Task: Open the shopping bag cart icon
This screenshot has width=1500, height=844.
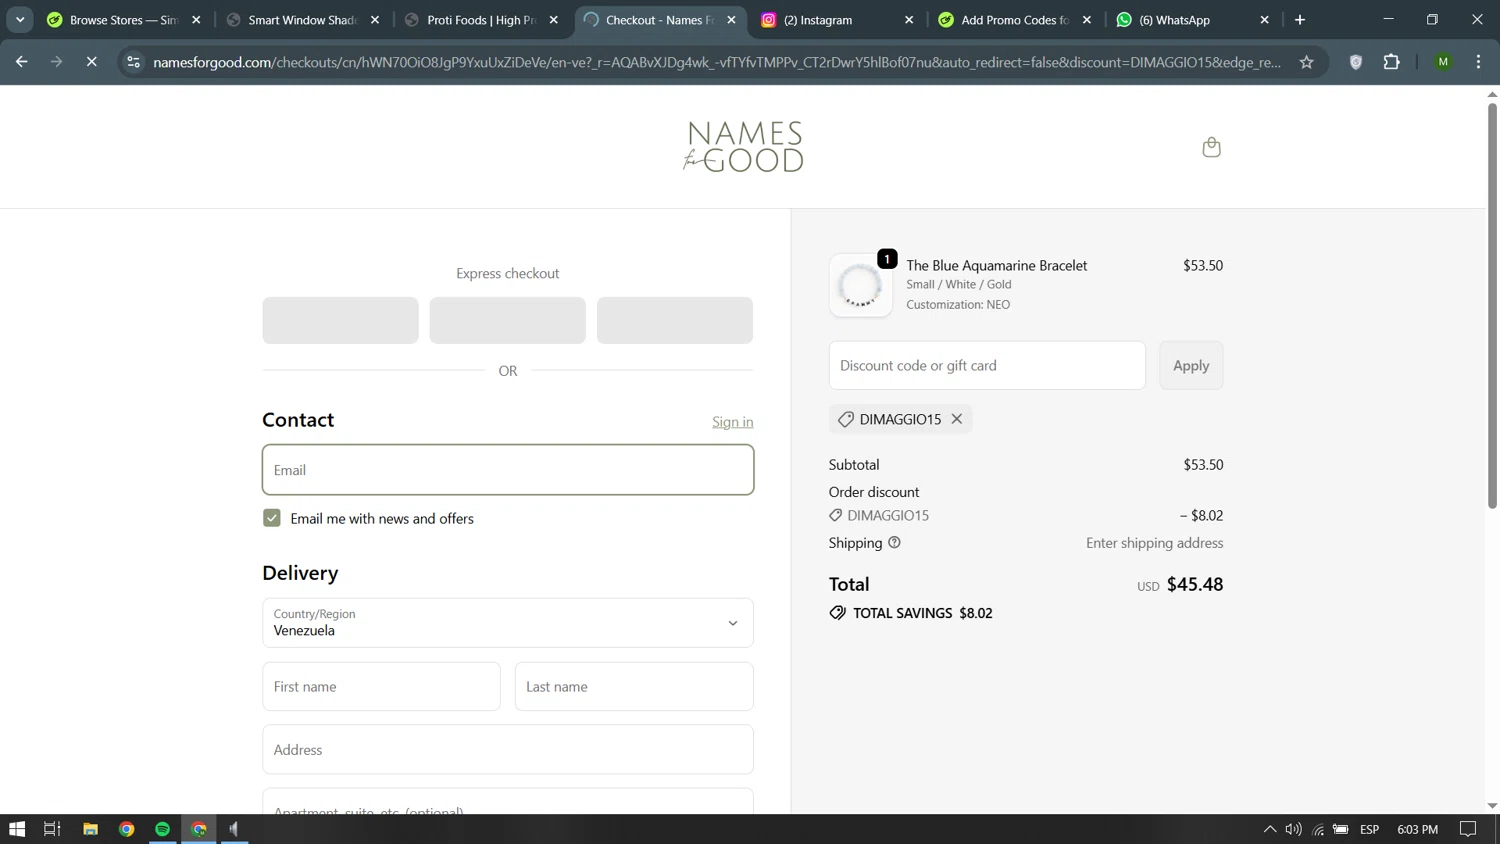Action: (1211, 147)
